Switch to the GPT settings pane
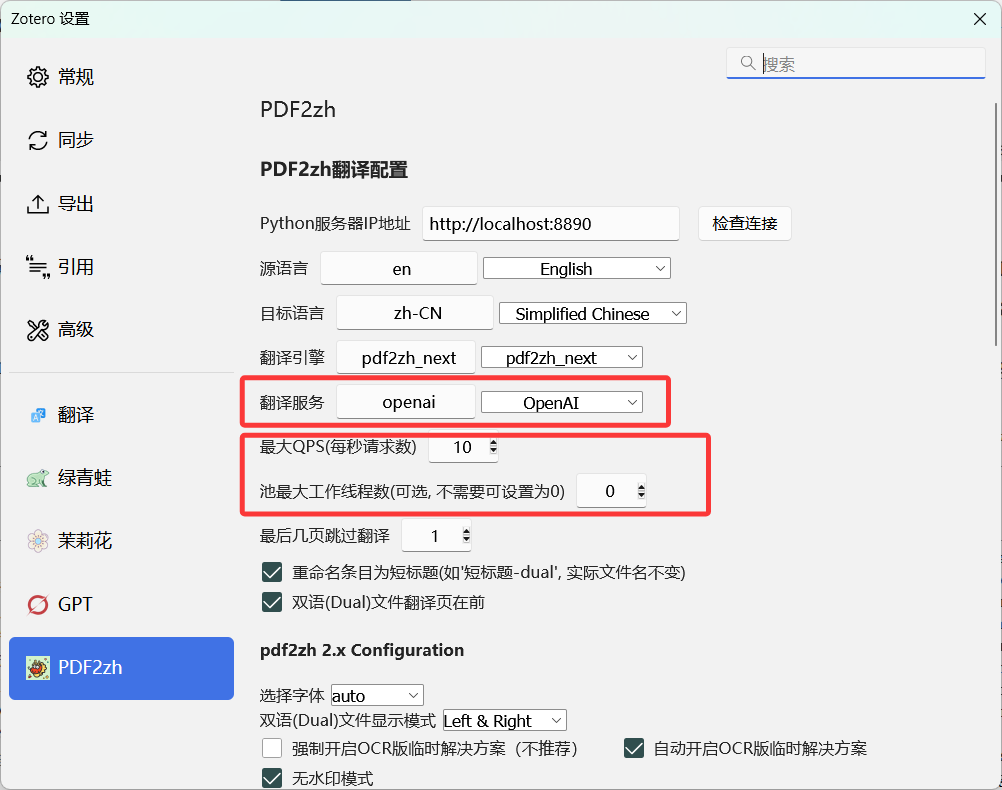This screenshot has height=790, width=1002. pyautogui.click(x=75, y=604)
